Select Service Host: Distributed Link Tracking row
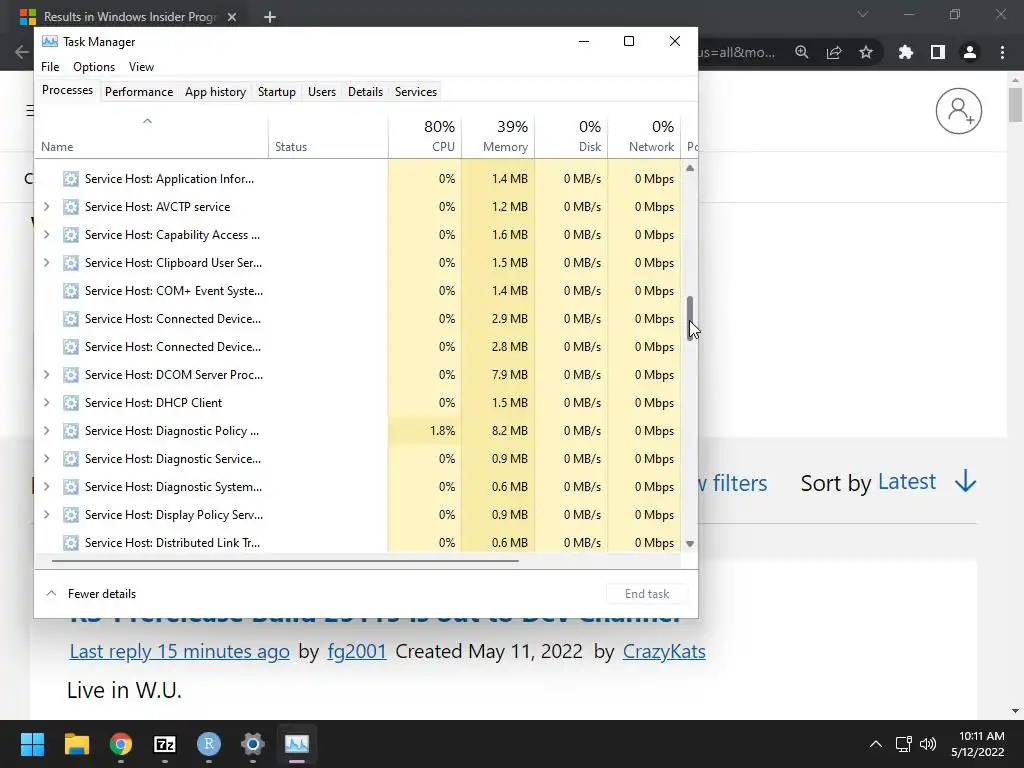This screenshot has width=1024, height=768. (358, 543)
